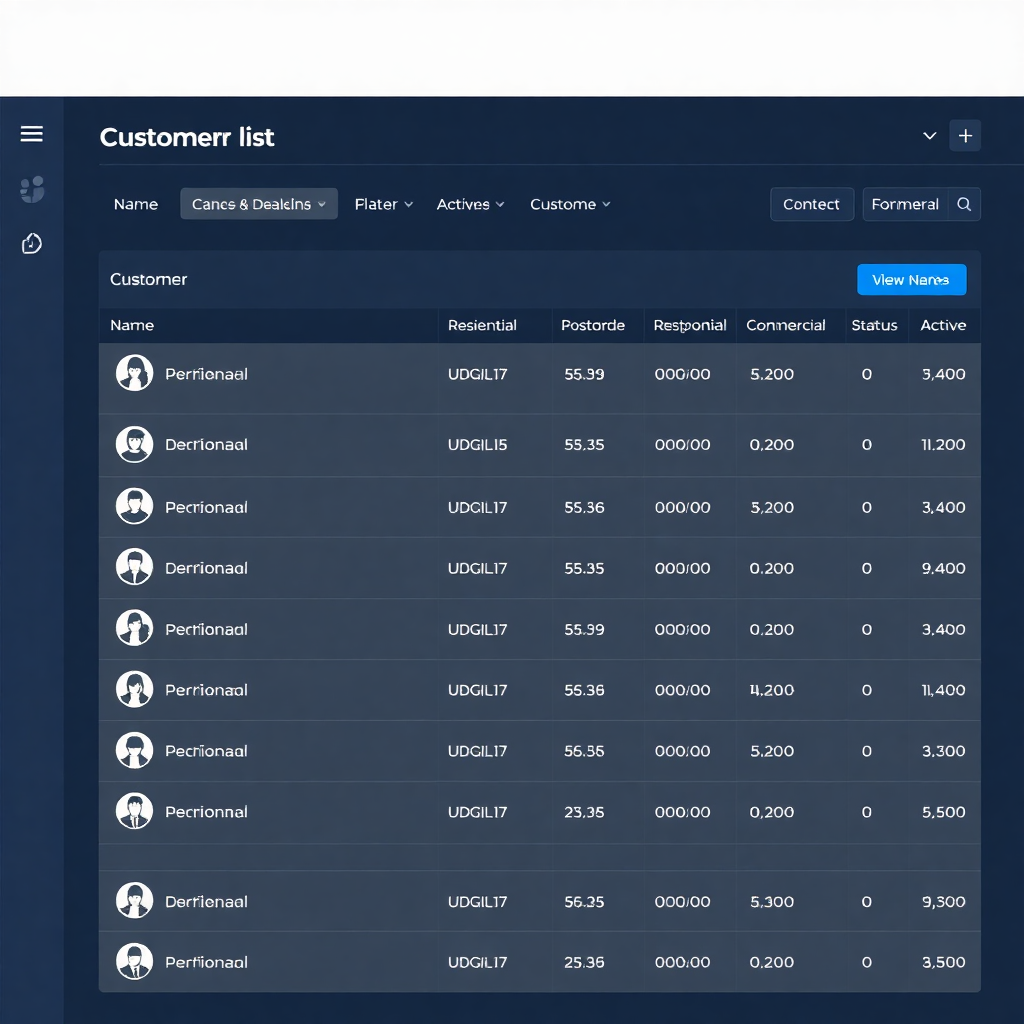
Task: Click the View Nares button
Action: [911, 280]
